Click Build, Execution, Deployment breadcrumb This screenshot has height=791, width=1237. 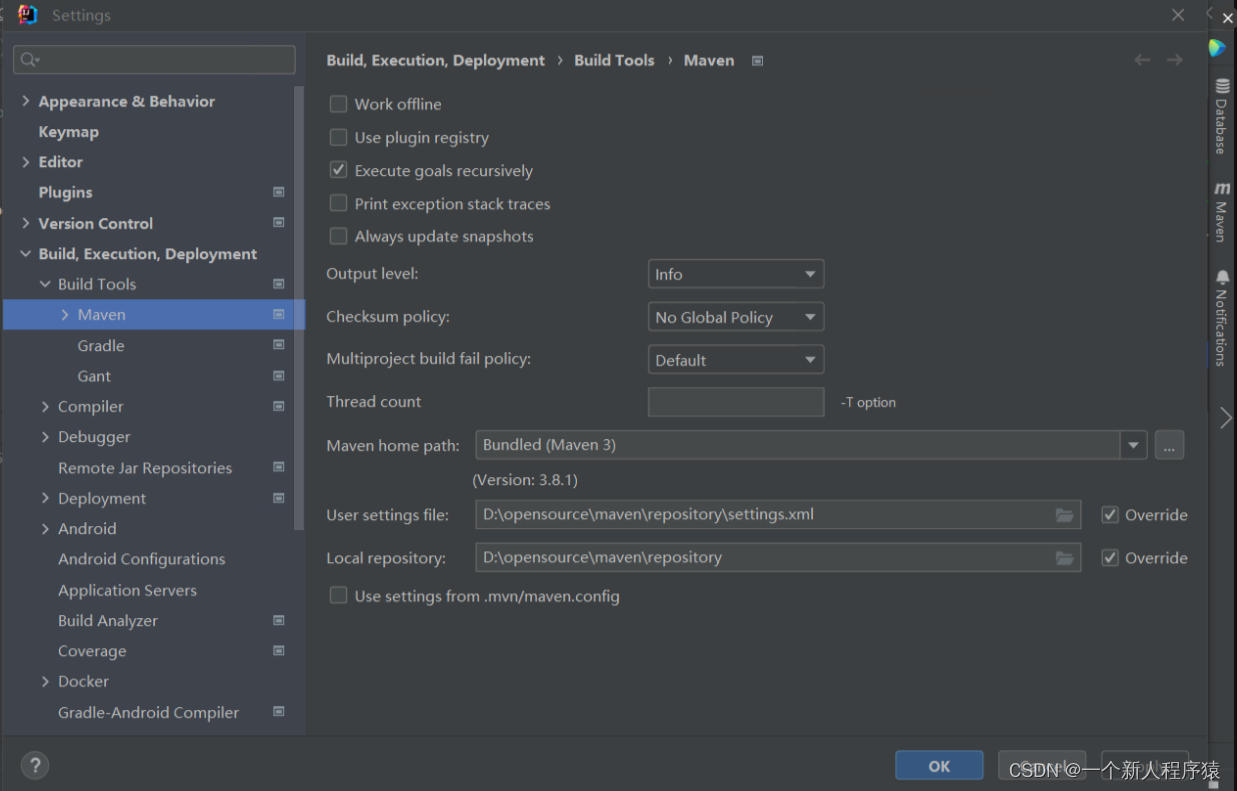(435, 60)
